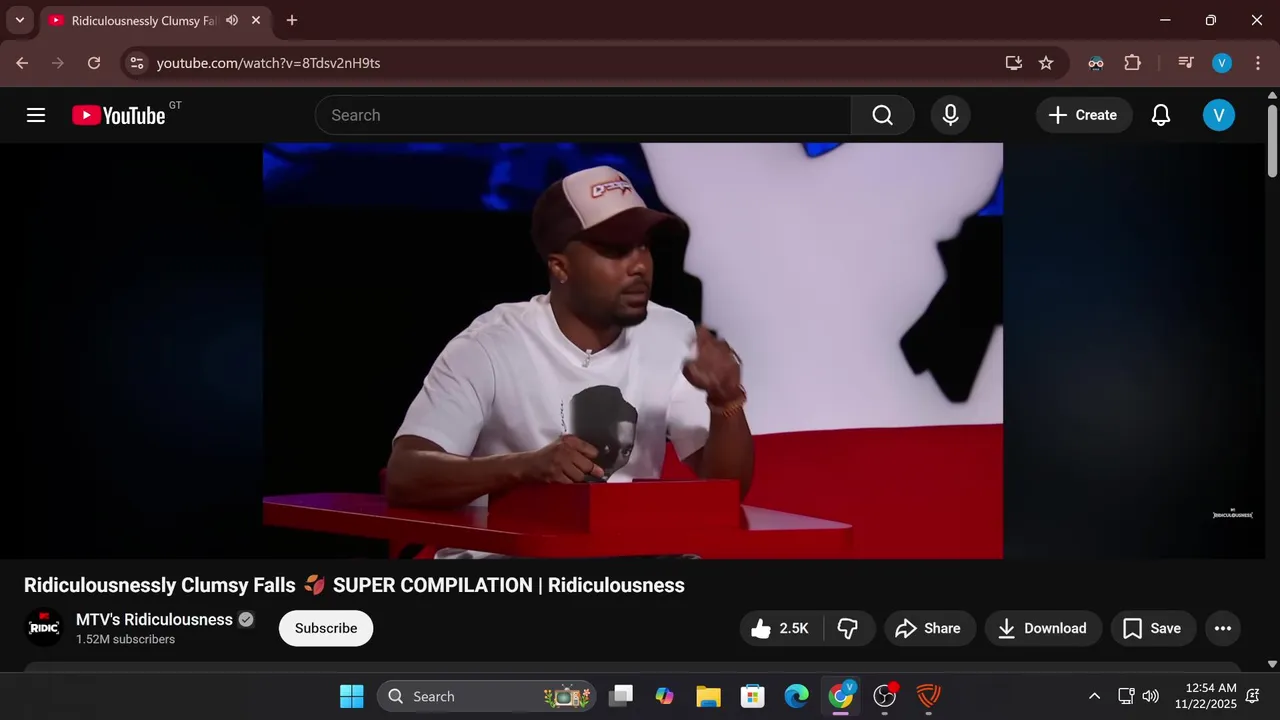Expand the tab search dropdown

[x=19, y=20]
